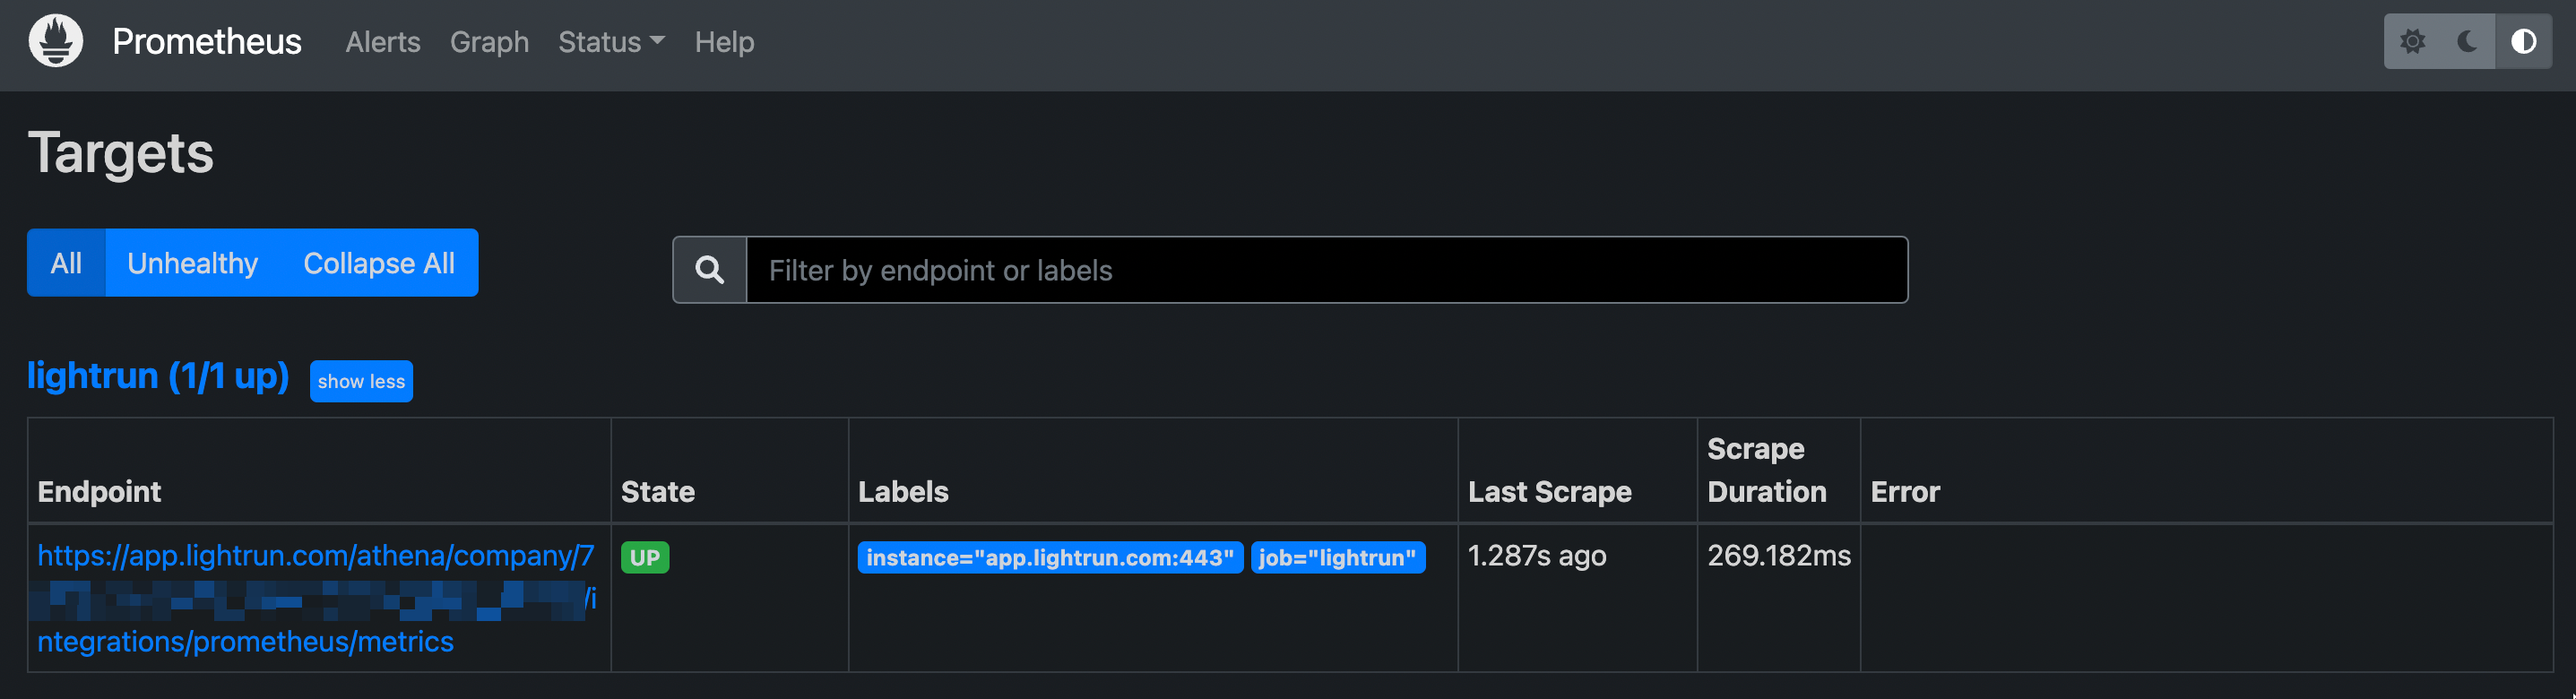Click the Prometheus brand title
2576x699 pixels.
[x=206, y=42]
